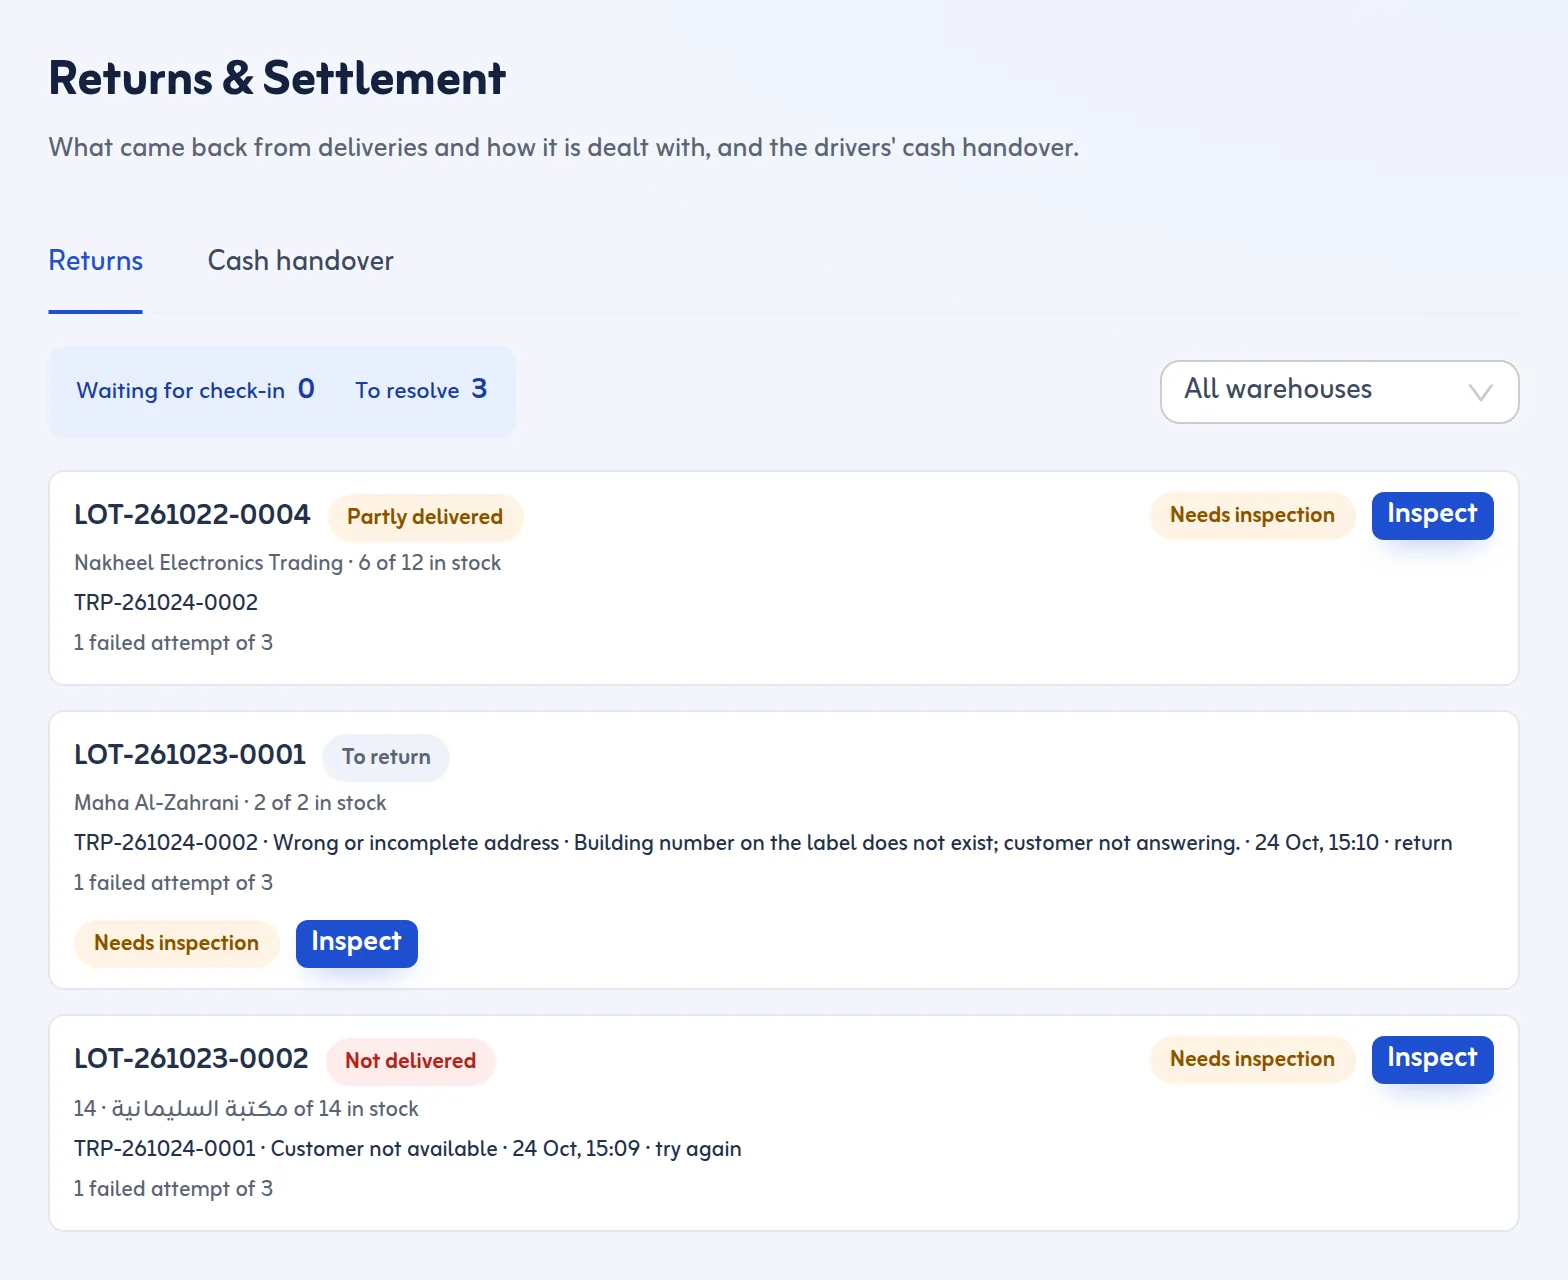The image size is (1568, 1280).
Task: Click the Returns & Settlement page title
Action: click(277, 79)
